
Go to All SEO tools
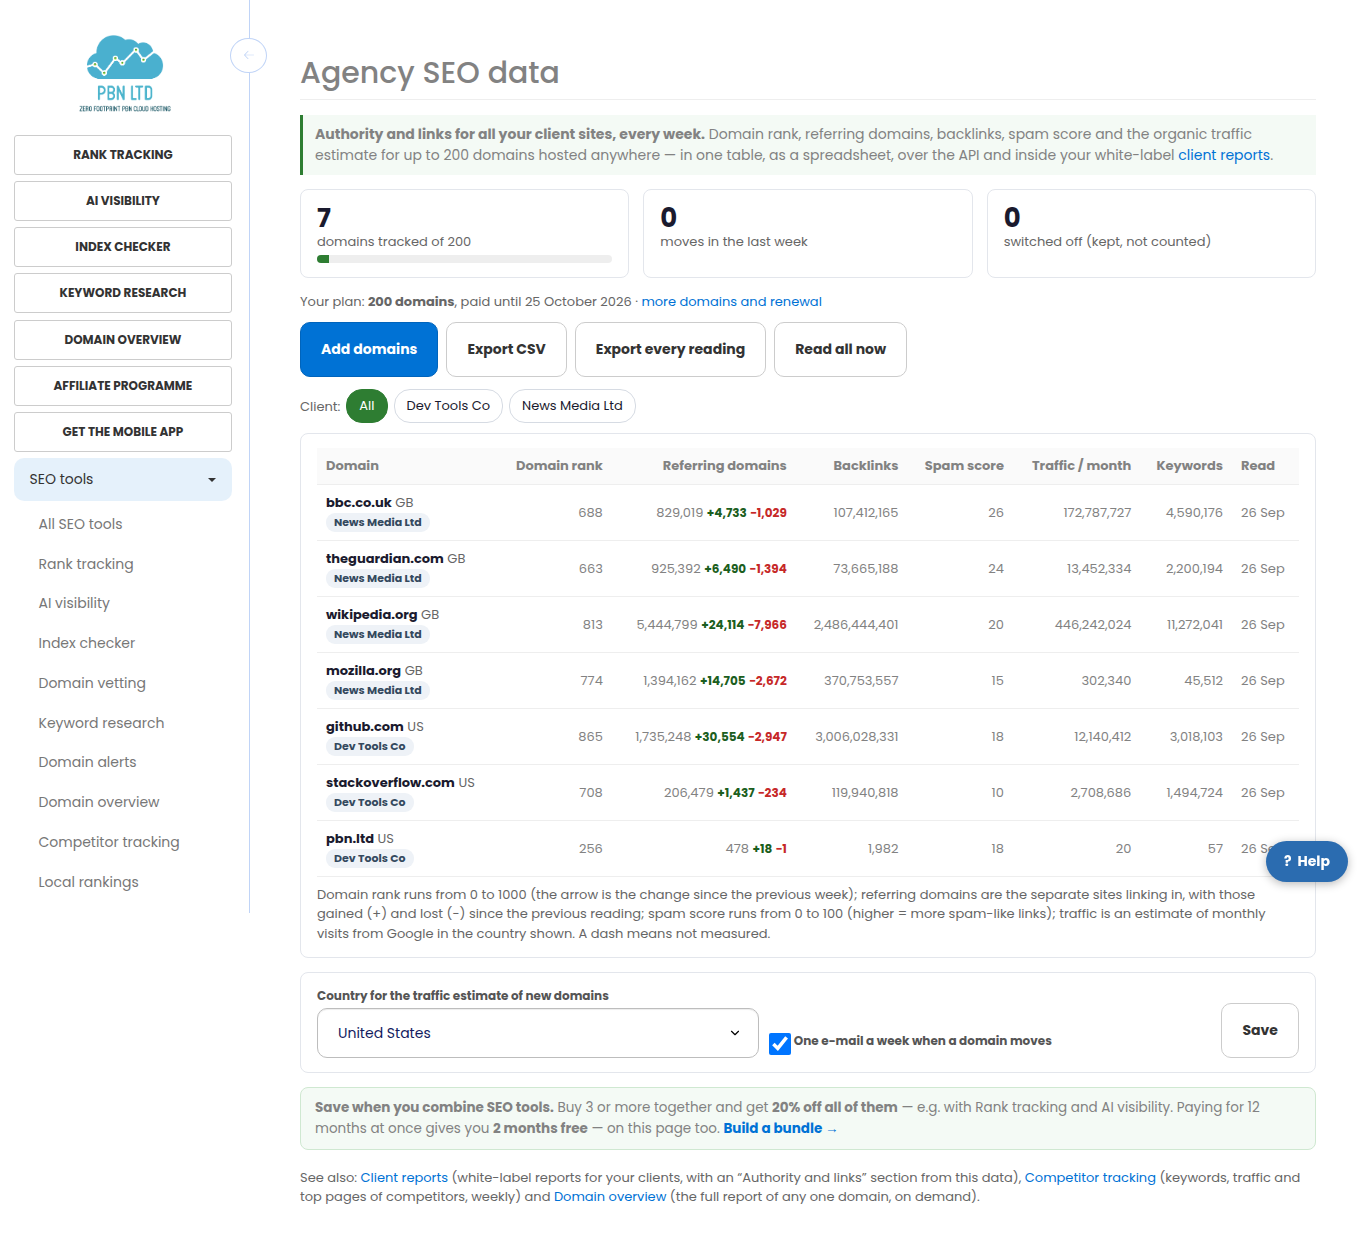[x=80, y=524]
